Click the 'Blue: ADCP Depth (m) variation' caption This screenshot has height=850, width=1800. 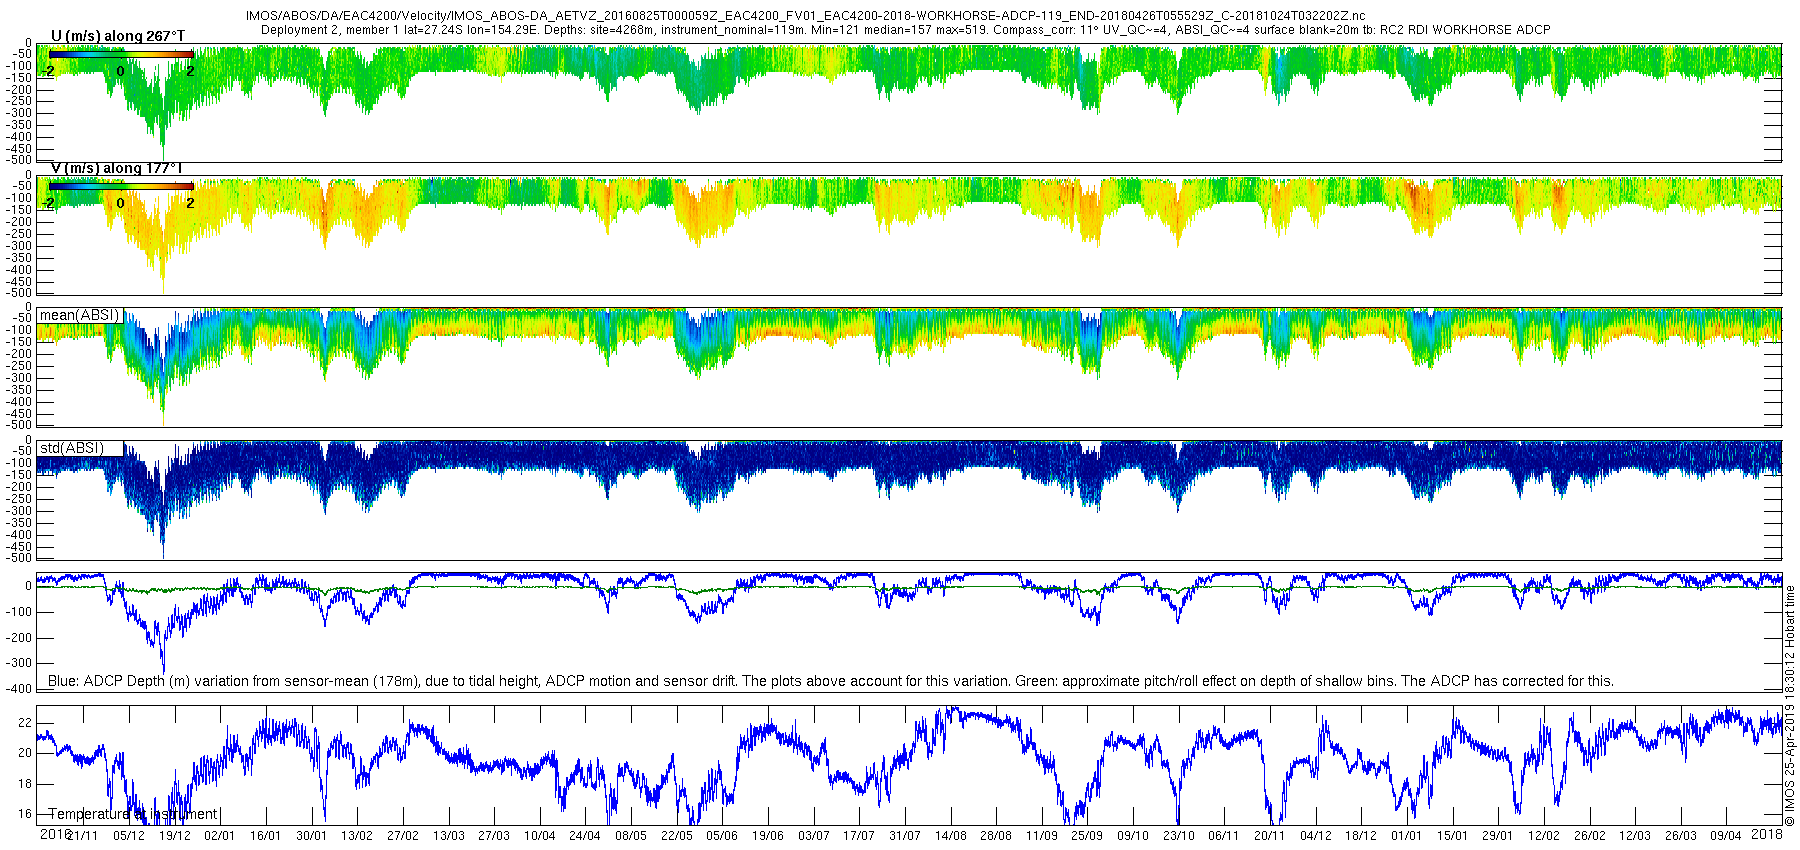(831, 681)
